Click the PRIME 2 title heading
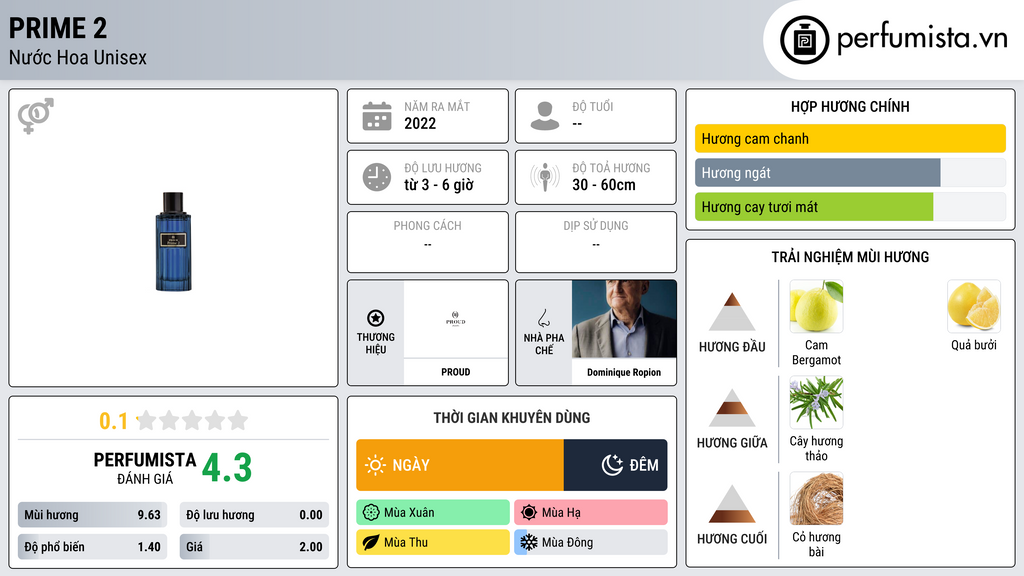Image resolution: width=1024 pixels, height=576 pixels. pos(58,28)
